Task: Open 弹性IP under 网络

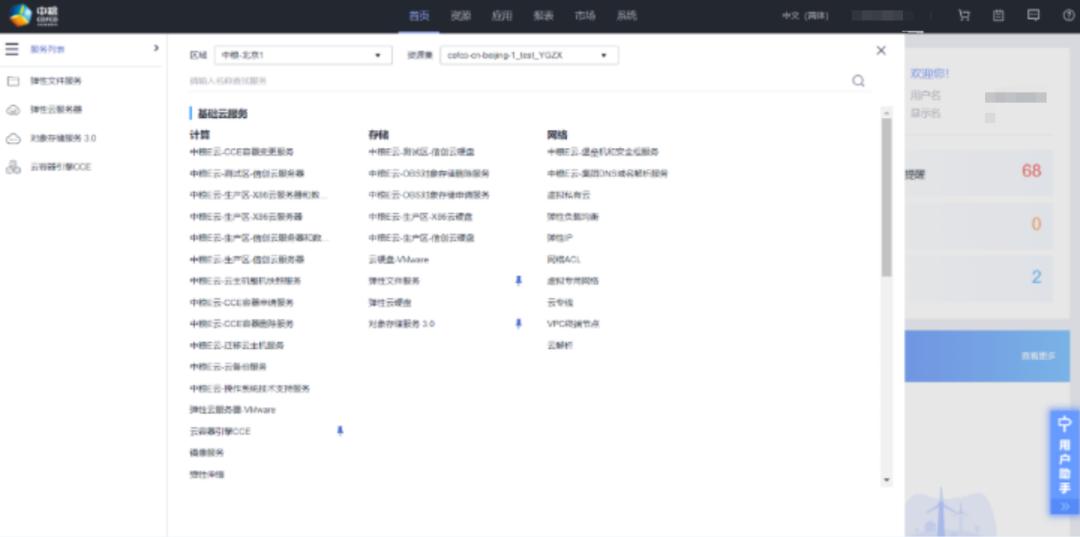Action: click(560, 238)
